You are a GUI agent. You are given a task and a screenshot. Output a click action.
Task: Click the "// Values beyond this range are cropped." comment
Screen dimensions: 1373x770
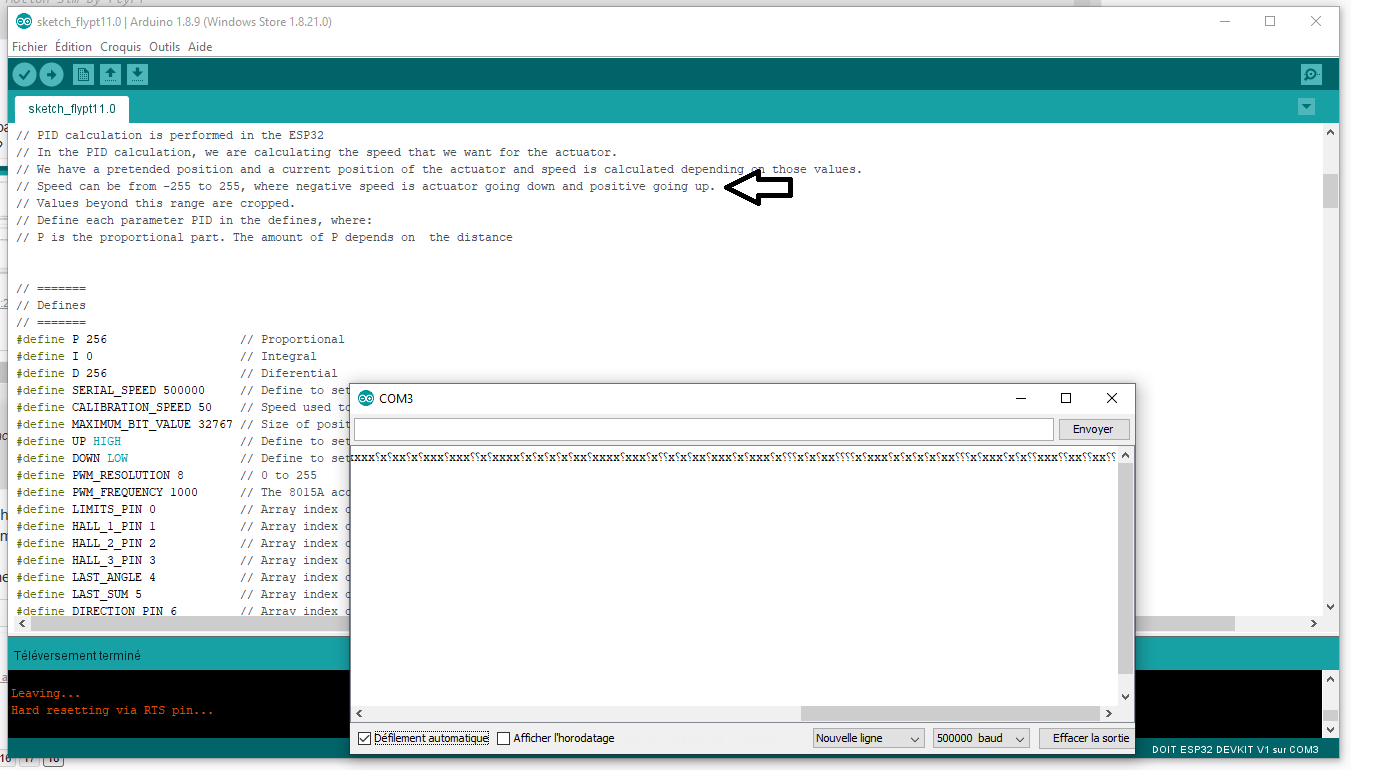[x=155, y=203]
